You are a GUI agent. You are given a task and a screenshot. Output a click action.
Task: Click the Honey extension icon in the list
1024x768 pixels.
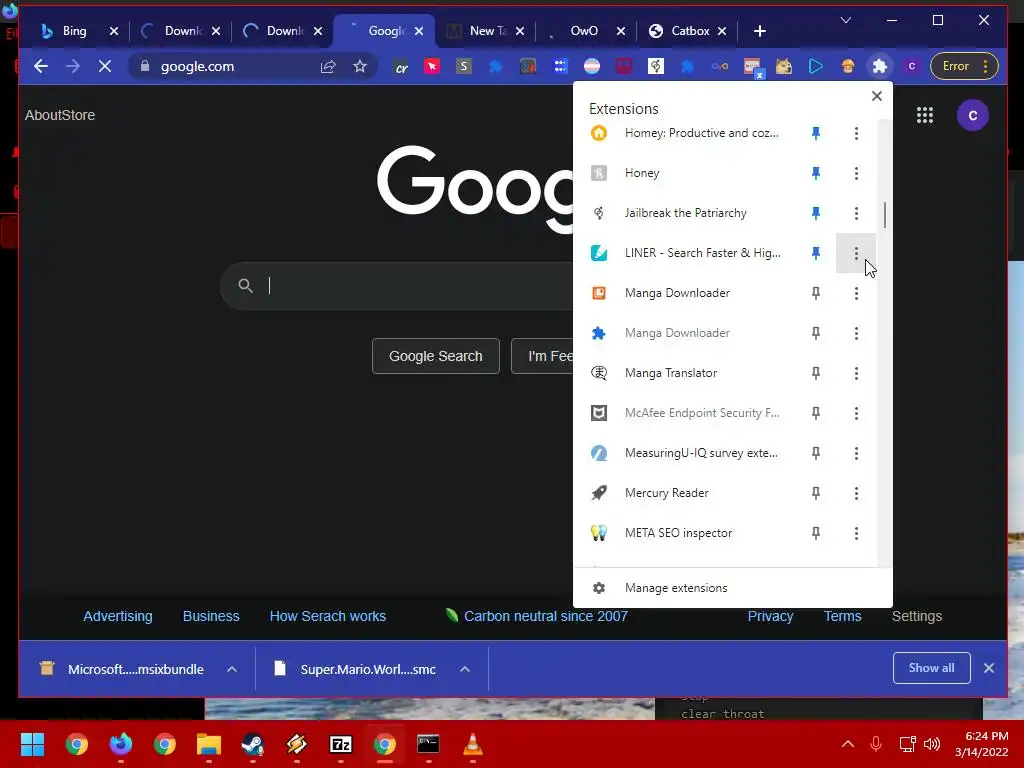599,173
